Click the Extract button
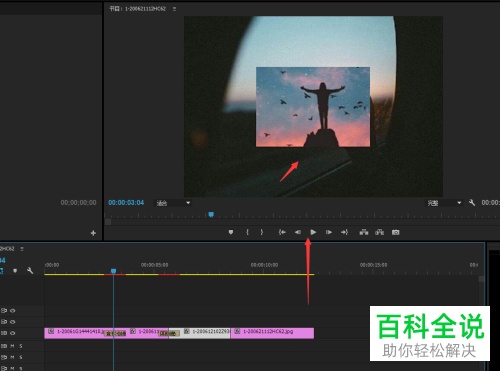 pyautogui.click(x=379, y=232)
